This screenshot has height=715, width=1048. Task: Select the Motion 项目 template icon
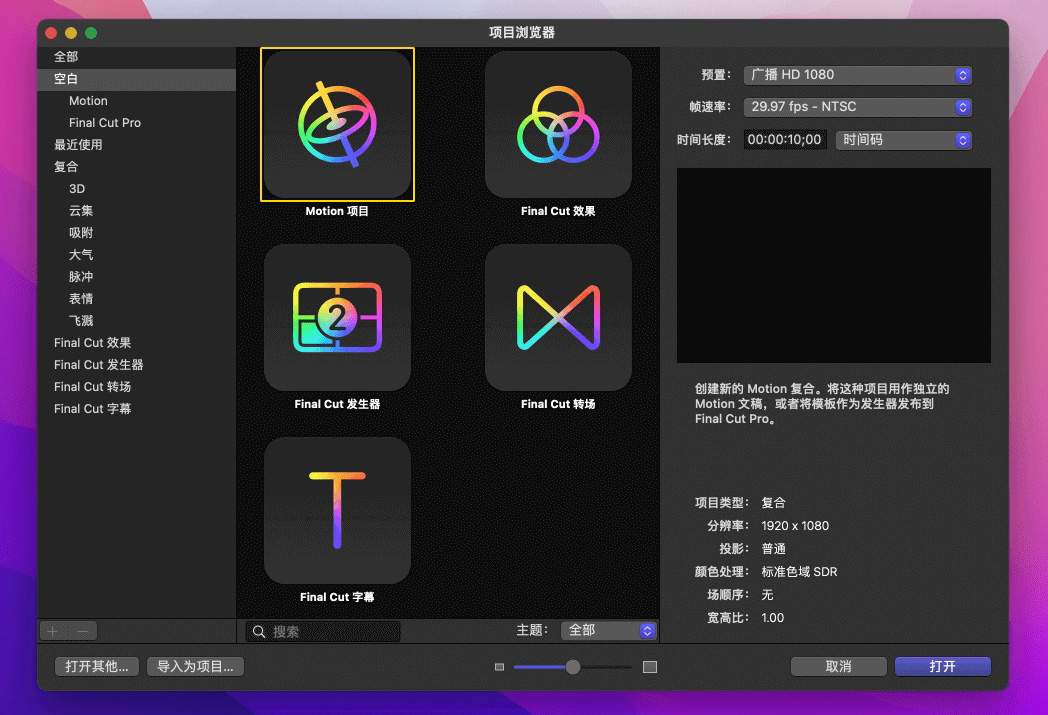click(x=337, y=125)
